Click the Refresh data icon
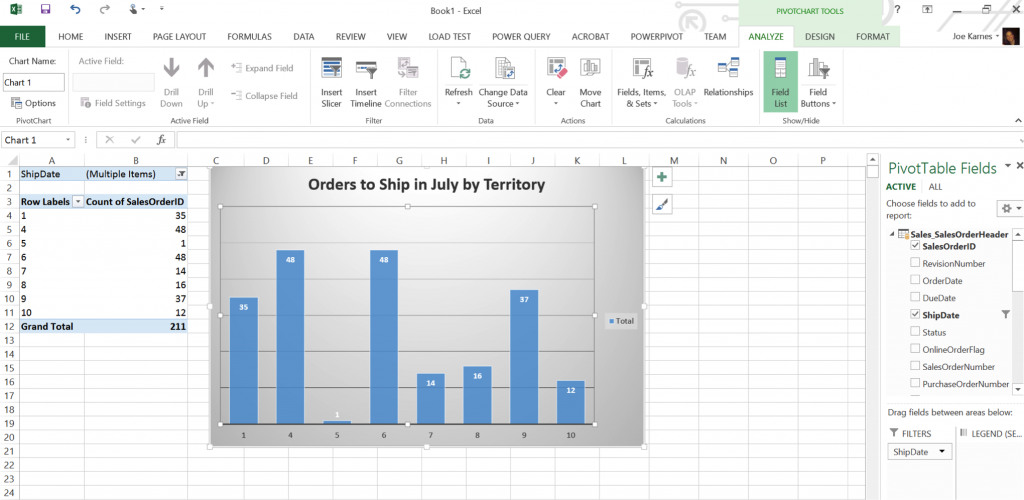1024x500 pixels. click(459, 70)
